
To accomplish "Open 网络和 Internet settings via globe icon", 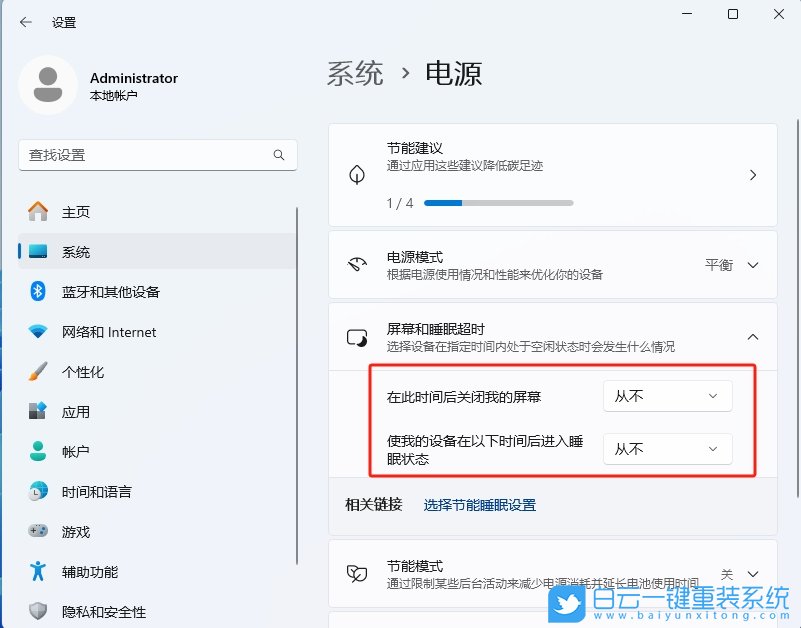I will [36, 332].
